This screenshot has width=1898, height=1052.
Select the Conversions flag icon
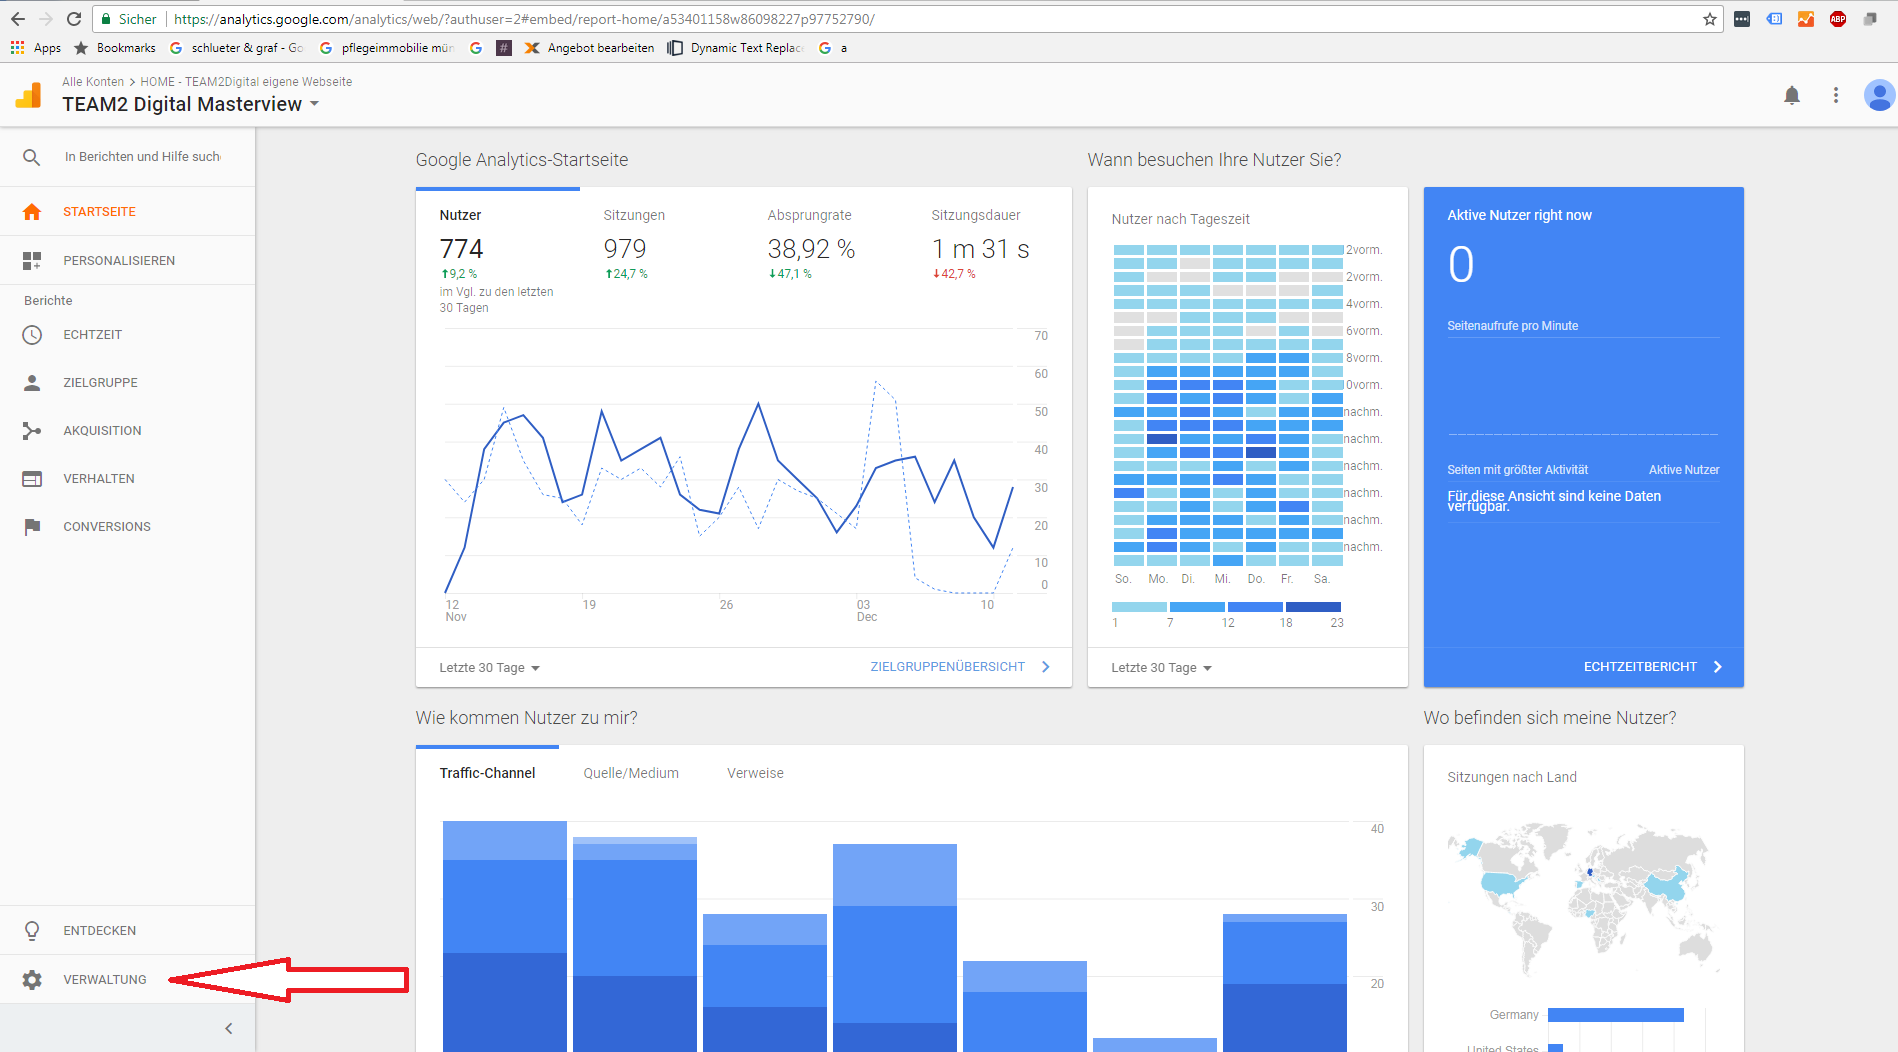coord(33,526)
